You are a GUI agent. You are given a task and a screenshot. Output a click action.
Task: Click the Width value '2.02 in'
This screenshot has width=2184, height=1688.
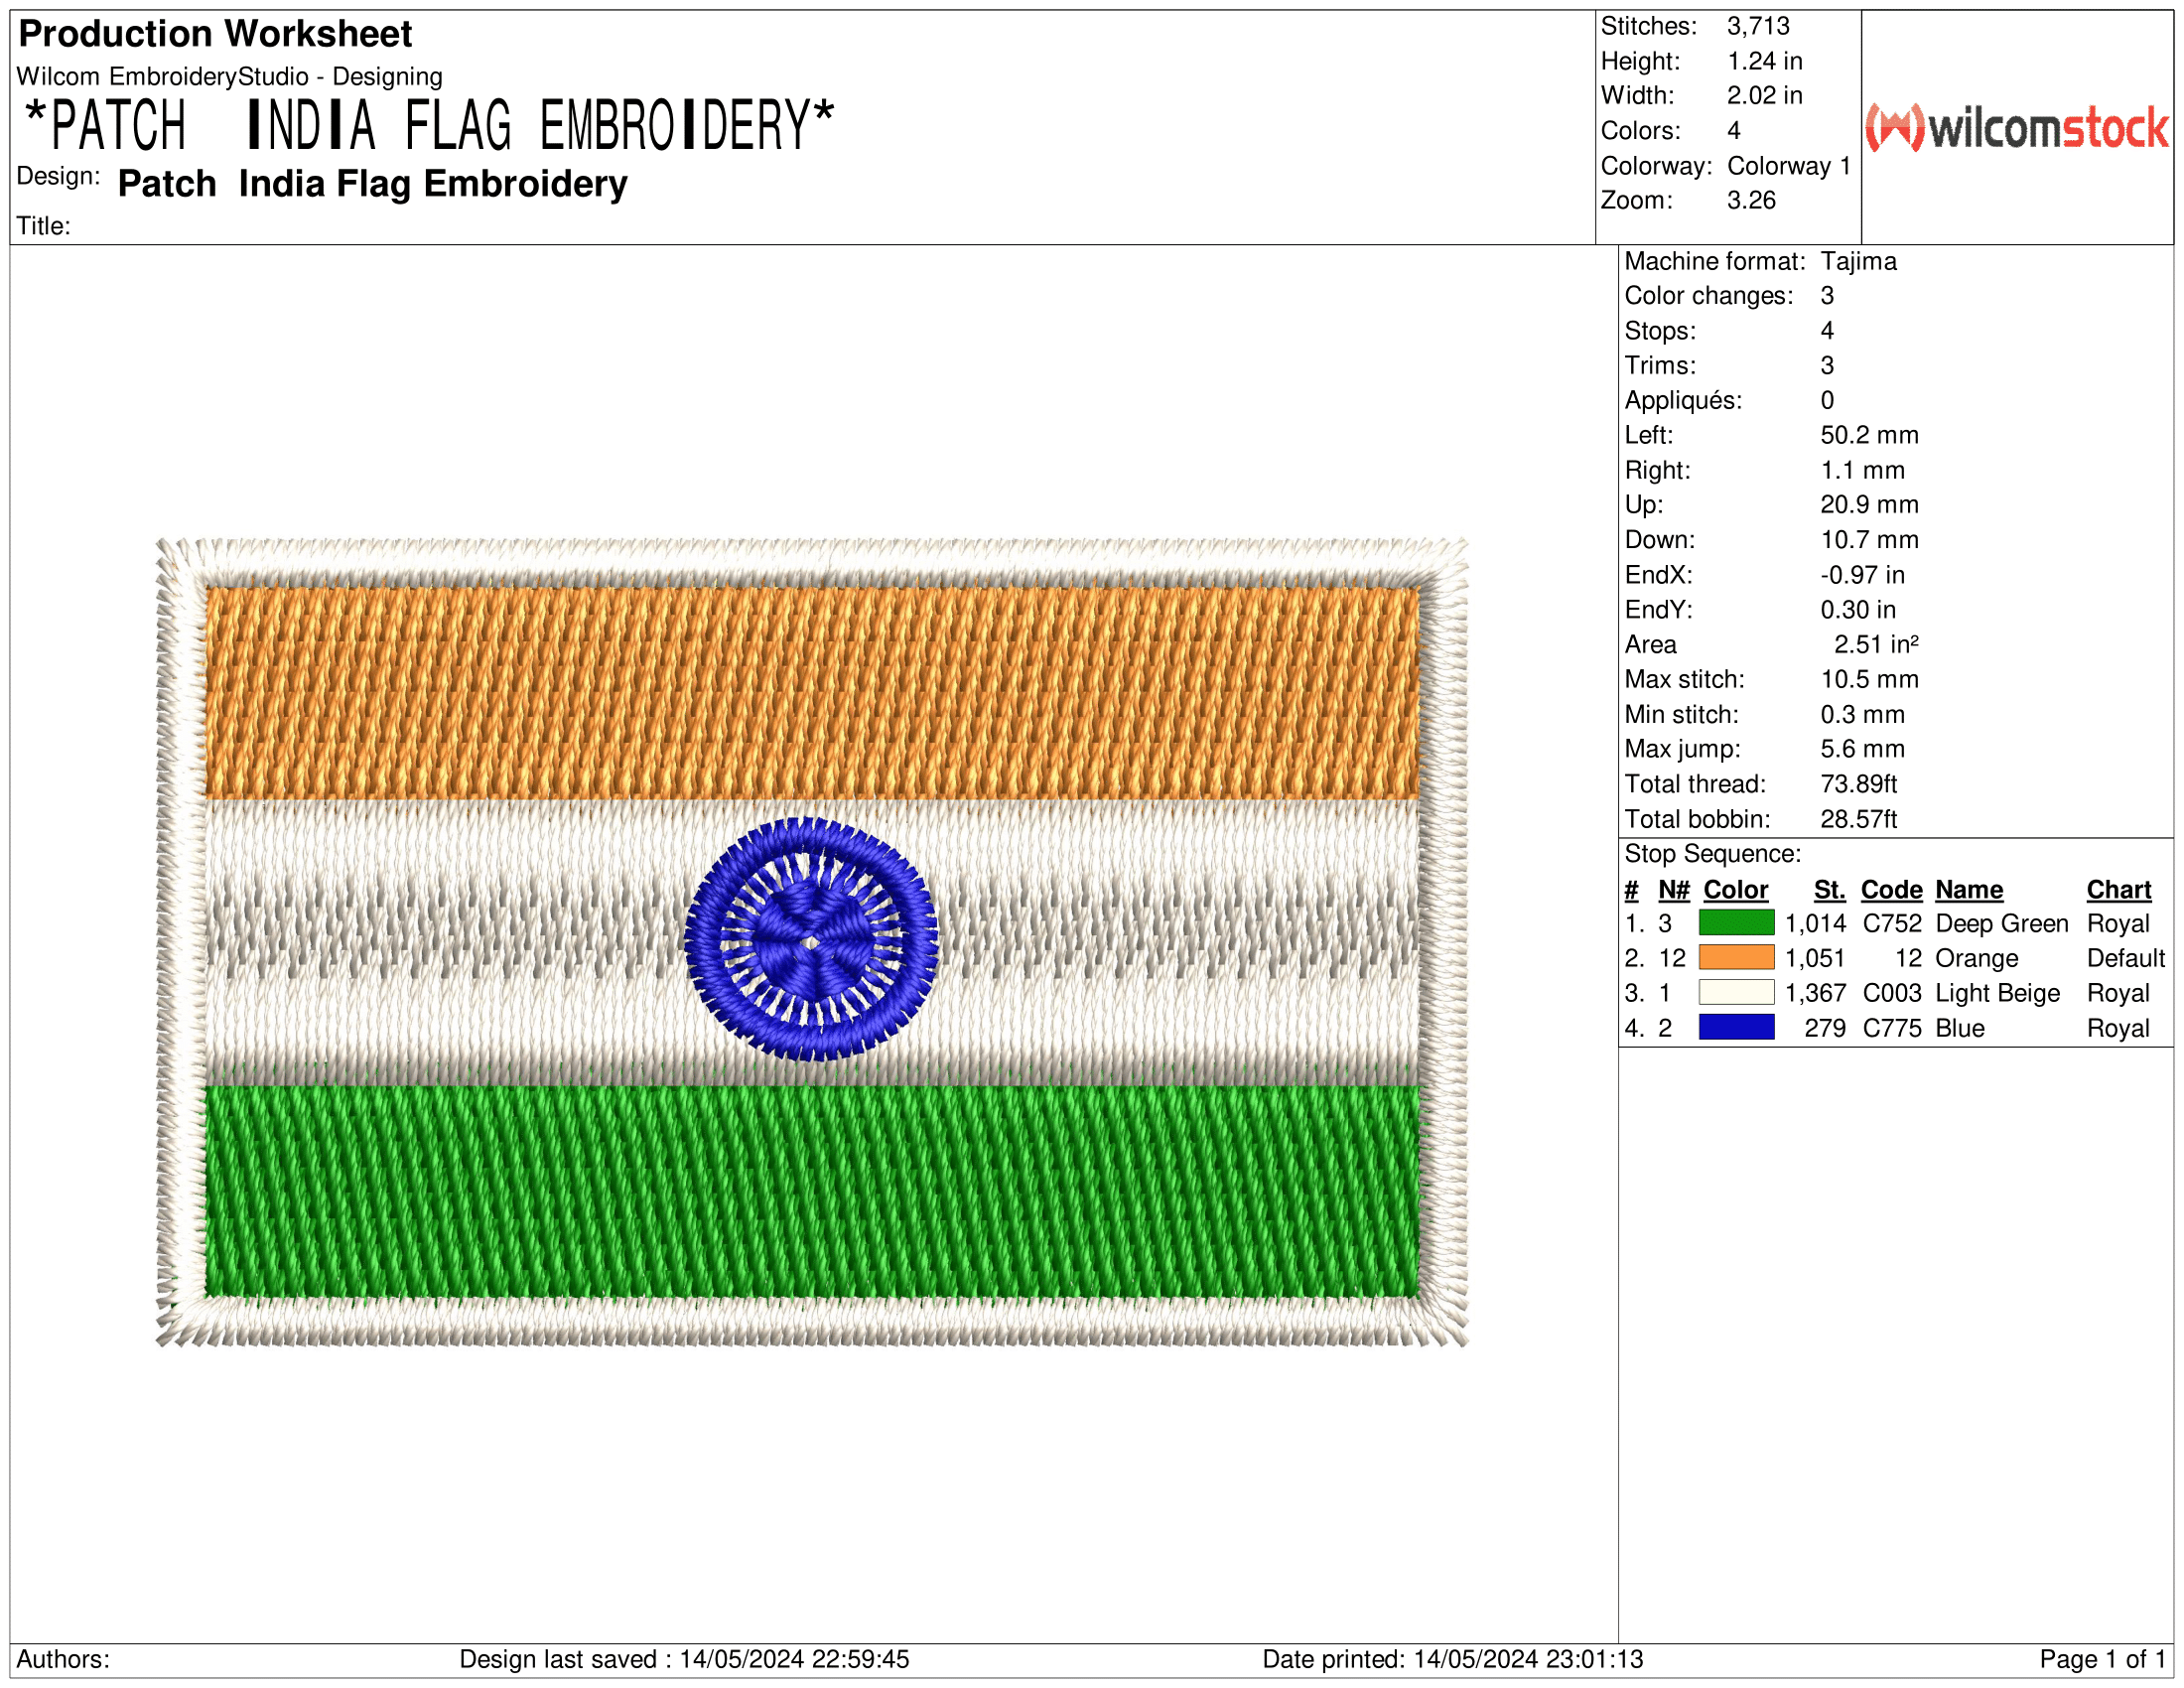[x=1764, y=96]
